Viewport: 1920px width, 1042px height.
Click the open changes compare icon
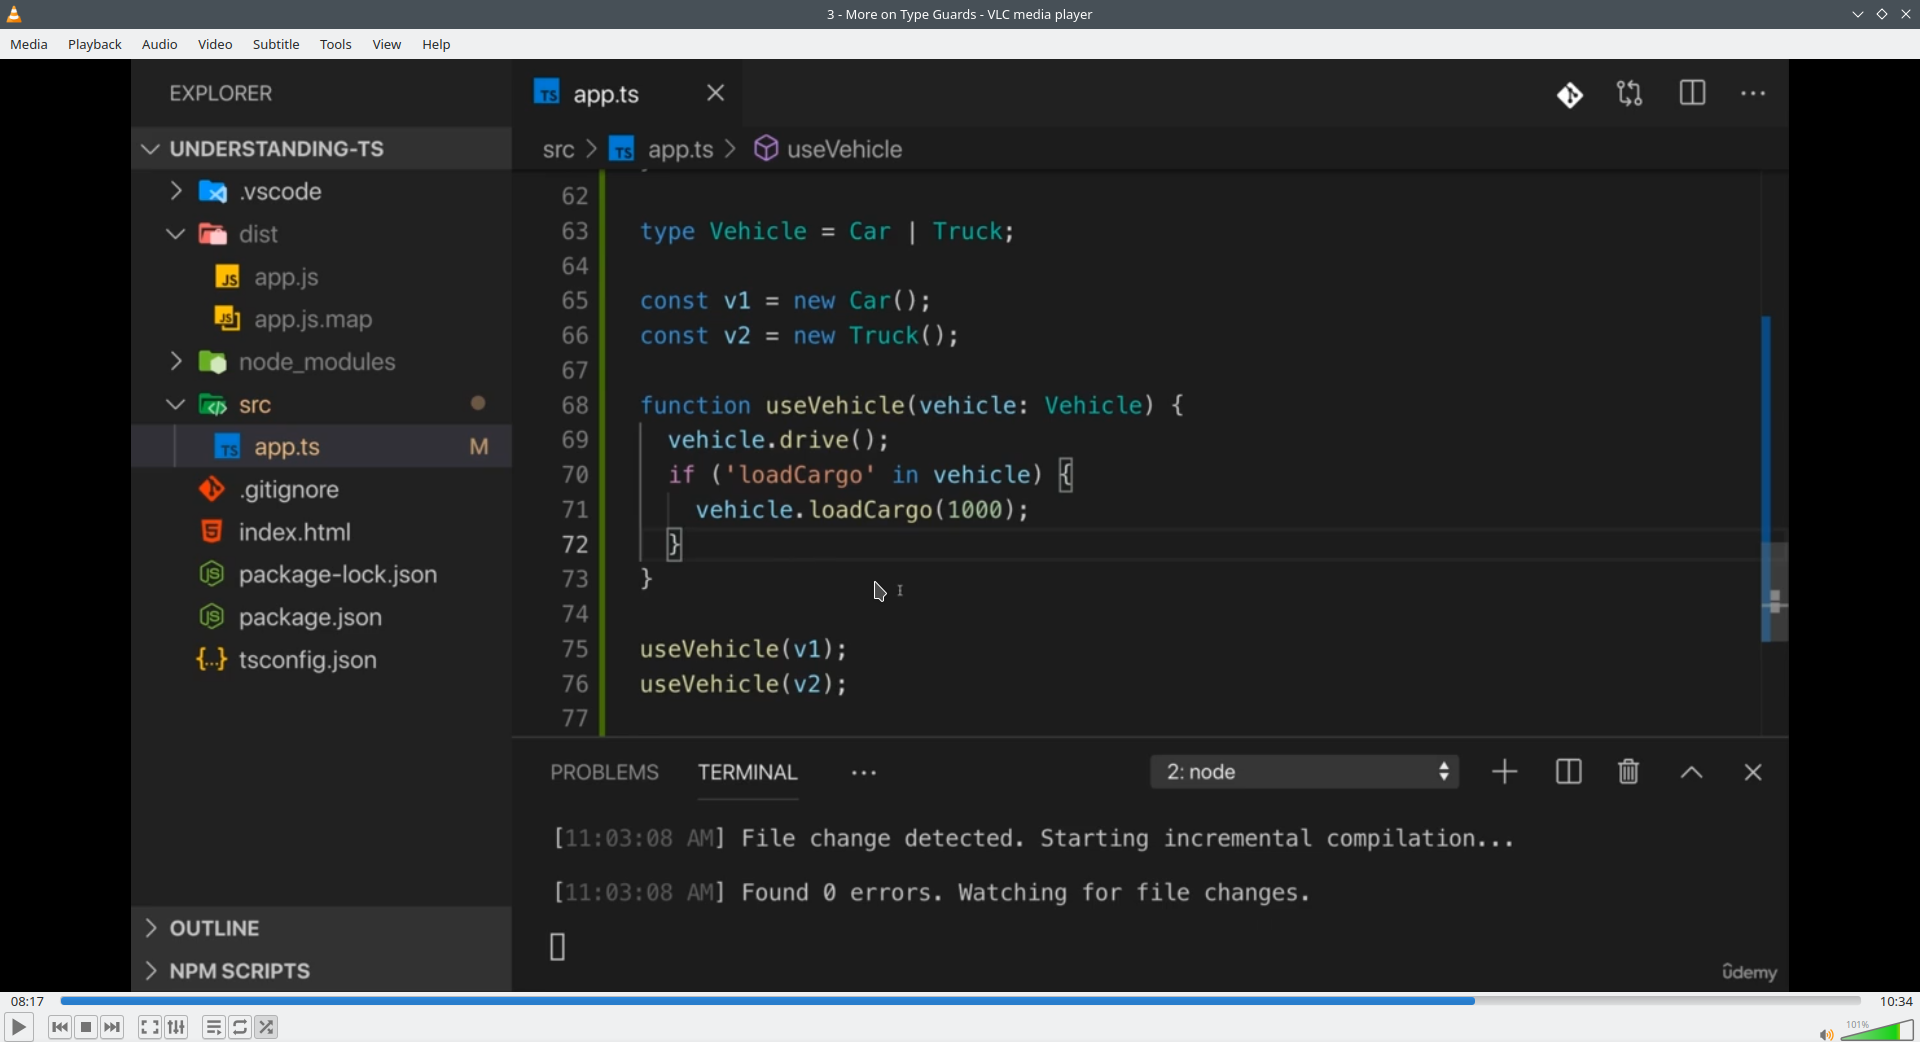coord(1630,94)
